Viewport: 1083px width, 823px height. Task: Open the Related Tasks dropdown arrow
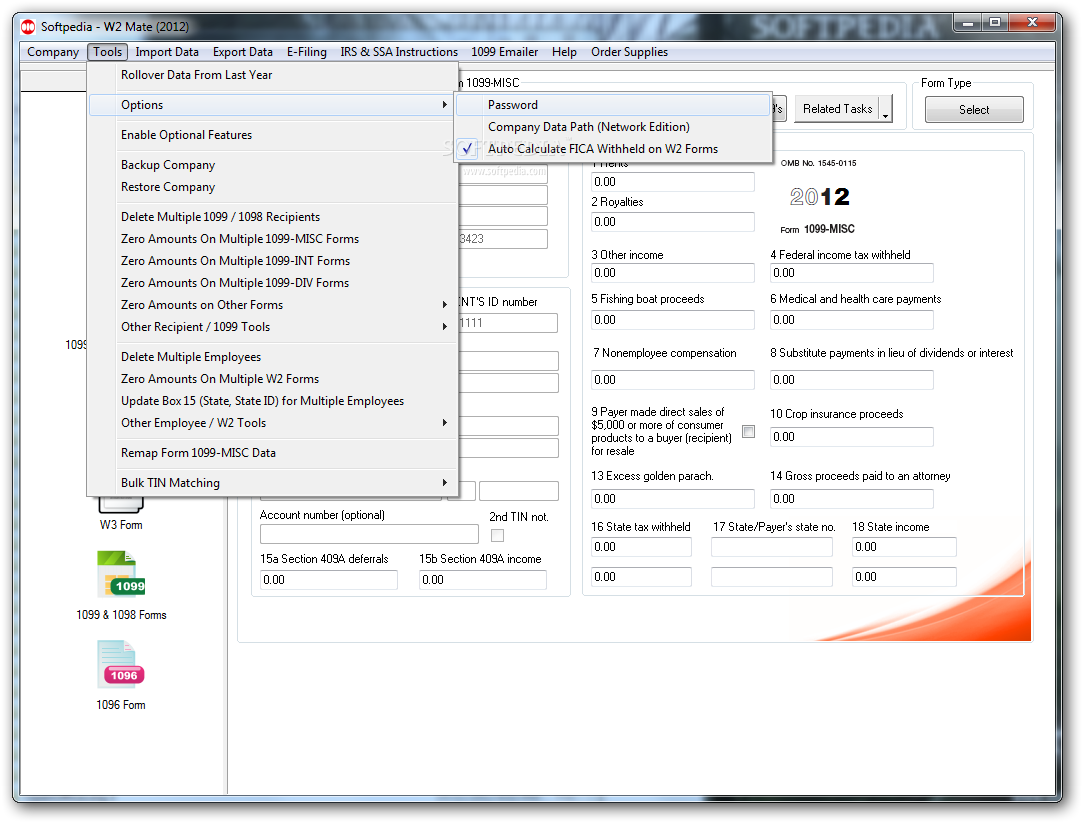click(x=885, y=109)
